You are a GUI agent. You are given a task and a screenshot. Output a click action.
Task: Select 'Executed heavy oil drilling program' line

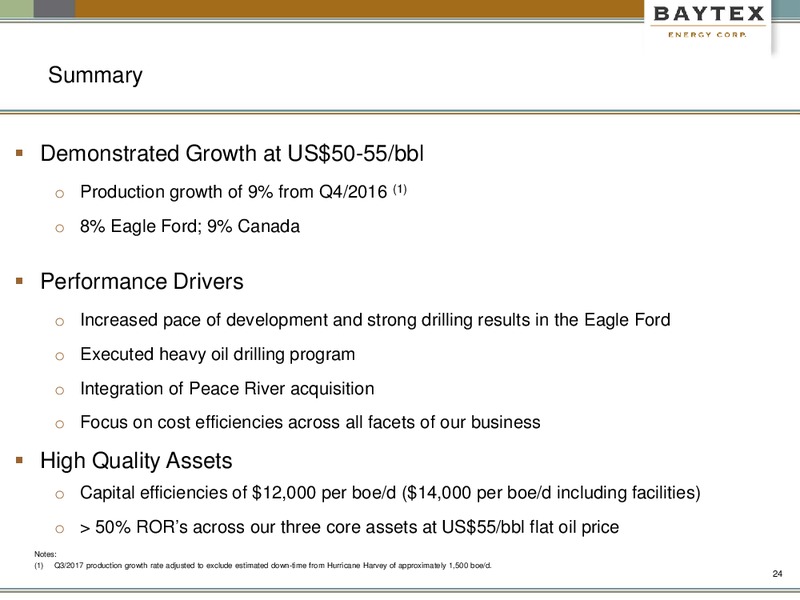click(217, 354)
